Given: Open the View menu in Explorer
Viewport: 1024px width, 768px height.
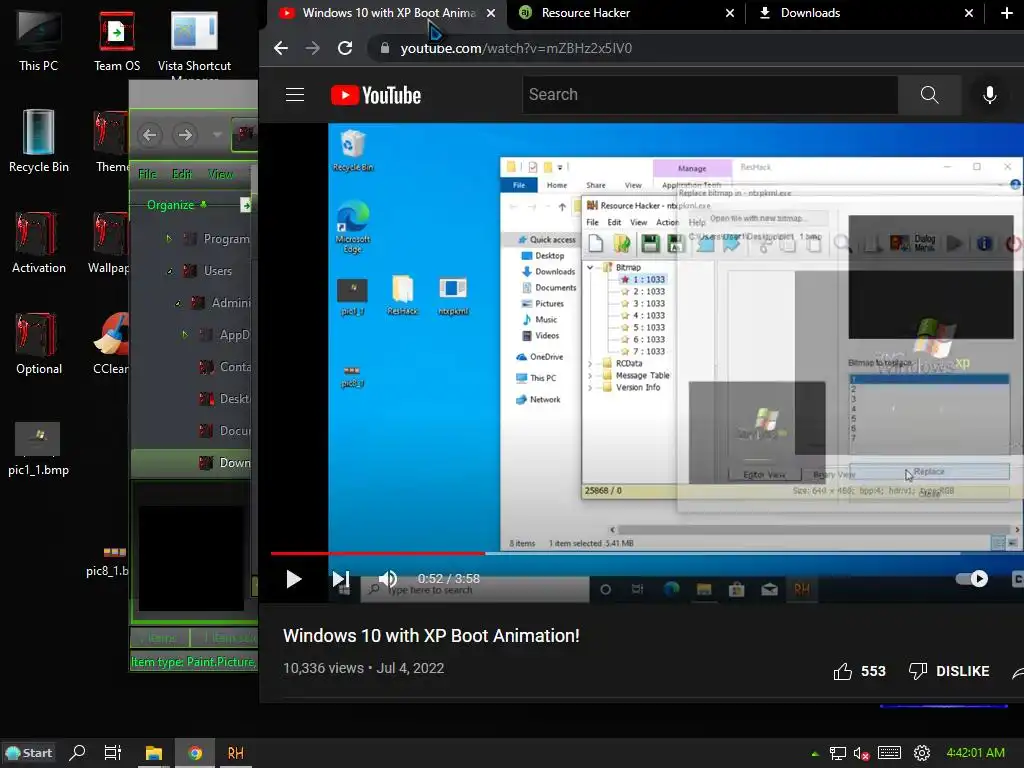Looking at the screenshot, I should 220,174.
